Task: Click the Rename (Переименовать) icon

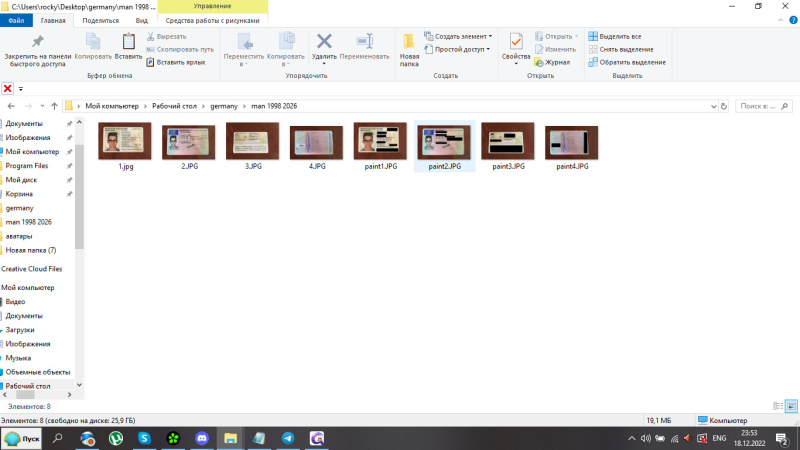Action: pos(364,42)
